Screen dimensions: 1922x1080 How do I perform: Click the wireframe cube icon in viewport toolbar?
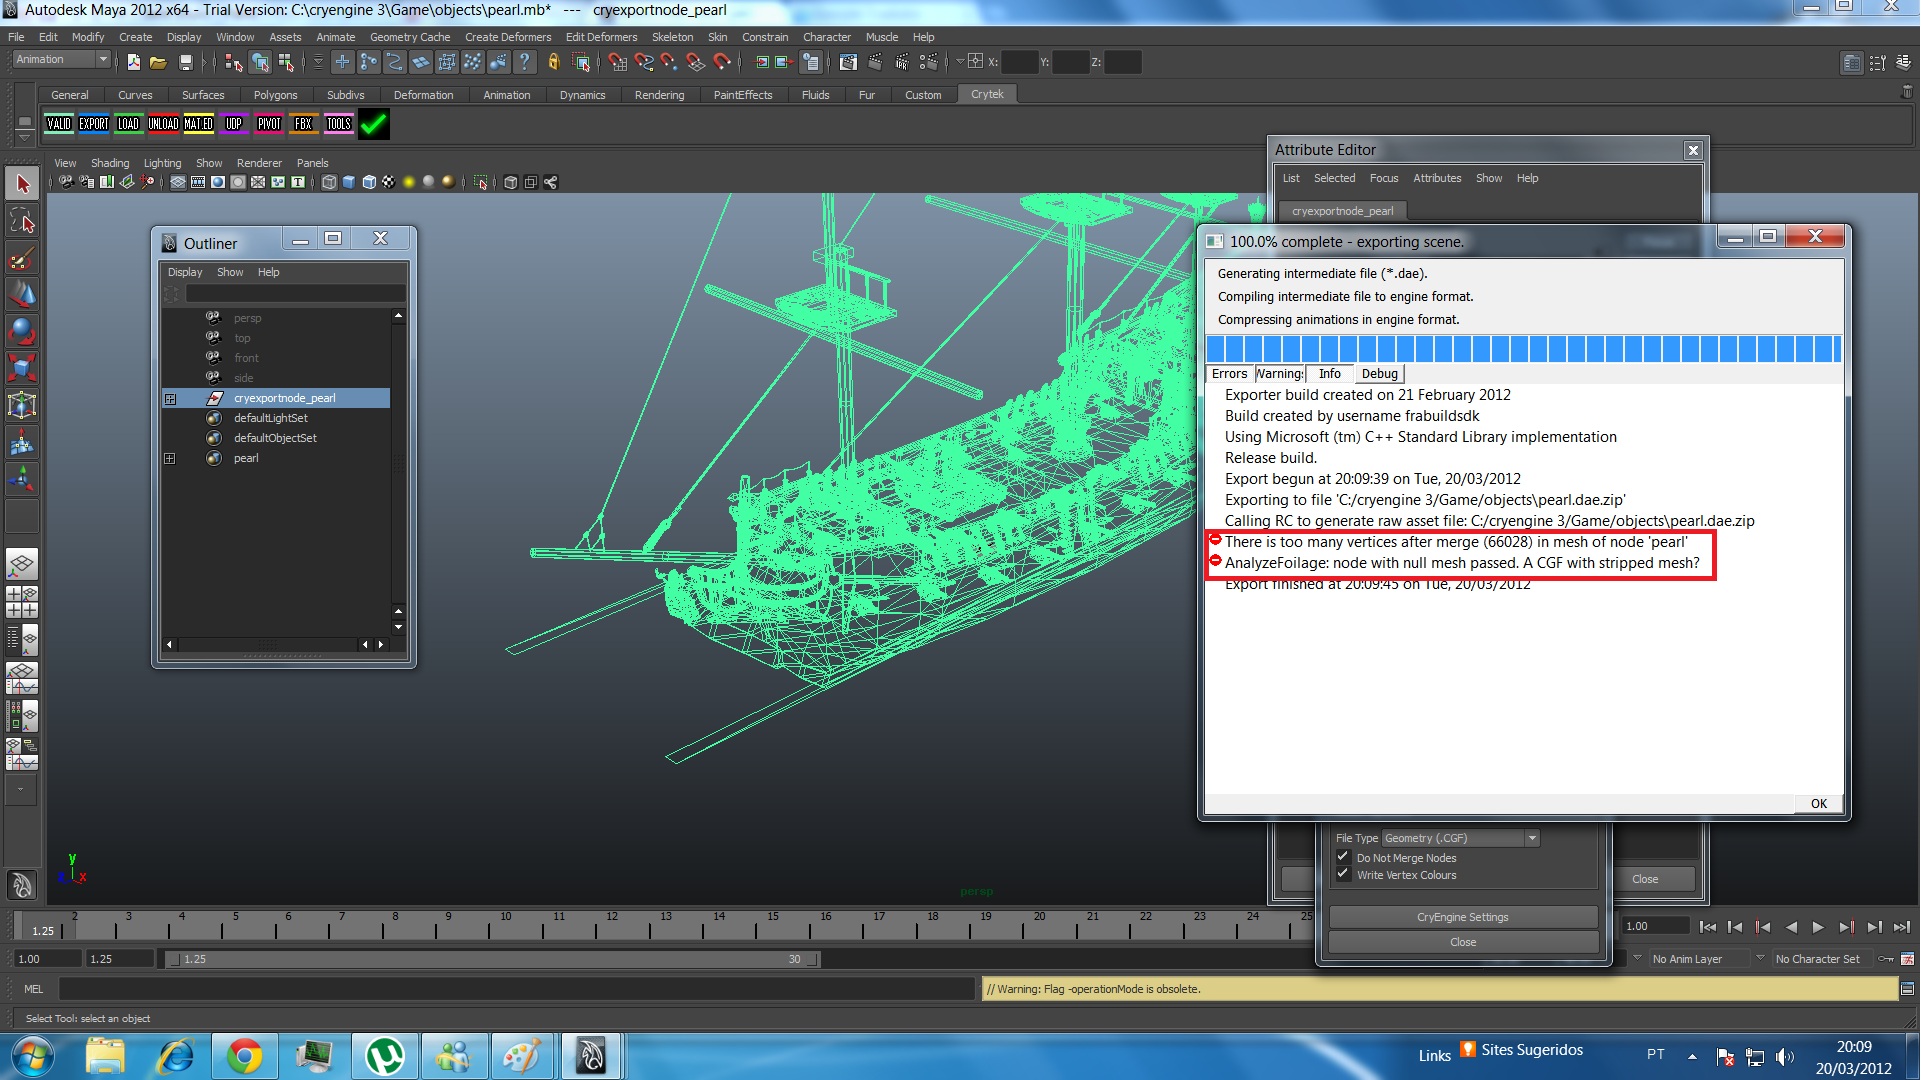point(328,182)
